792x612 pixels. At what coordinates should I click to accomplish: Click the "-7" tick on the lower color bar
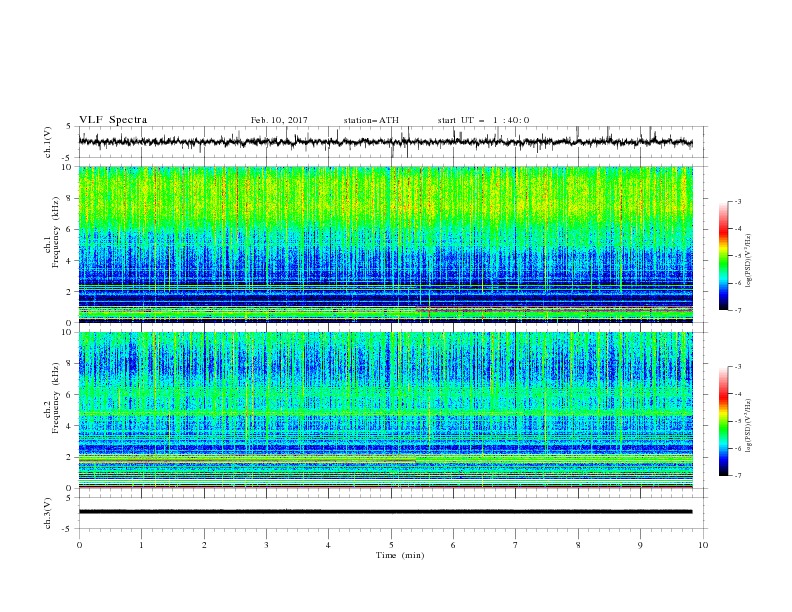(x=737, y=476)
